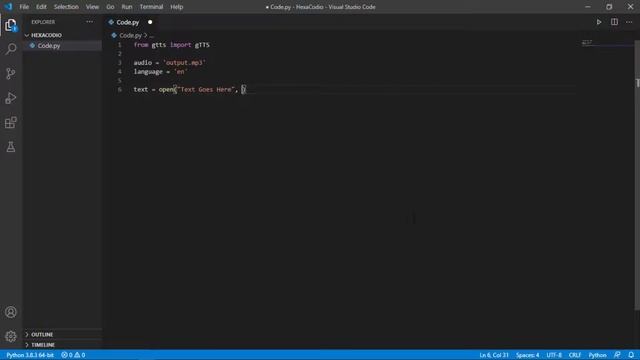The image size is (640, 360).
Task: Open the Edit menu
Action: (41, 7)
